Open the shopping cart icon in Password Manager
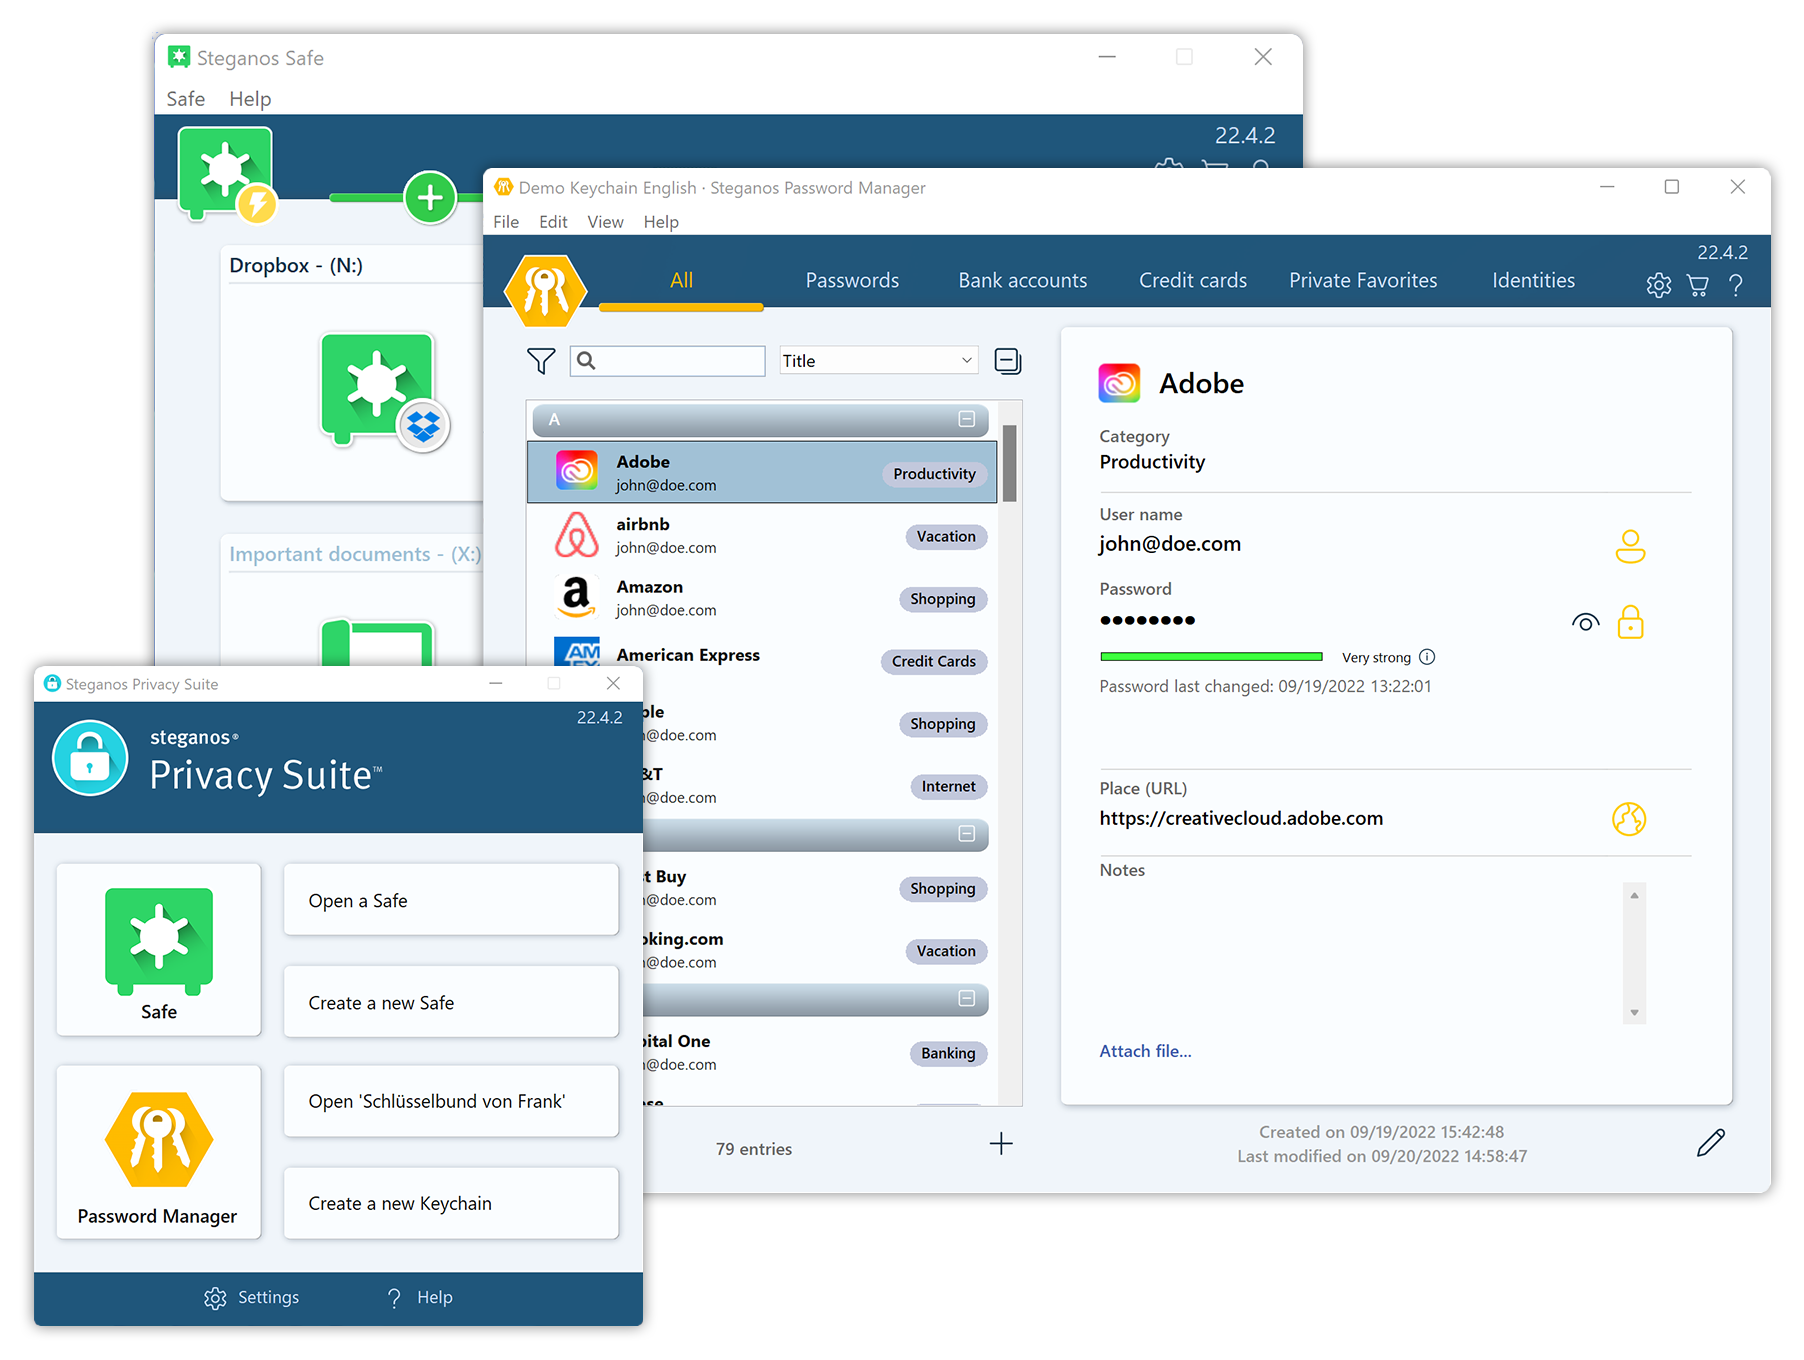The image size is (1804, 1360). click(1698, 285)
